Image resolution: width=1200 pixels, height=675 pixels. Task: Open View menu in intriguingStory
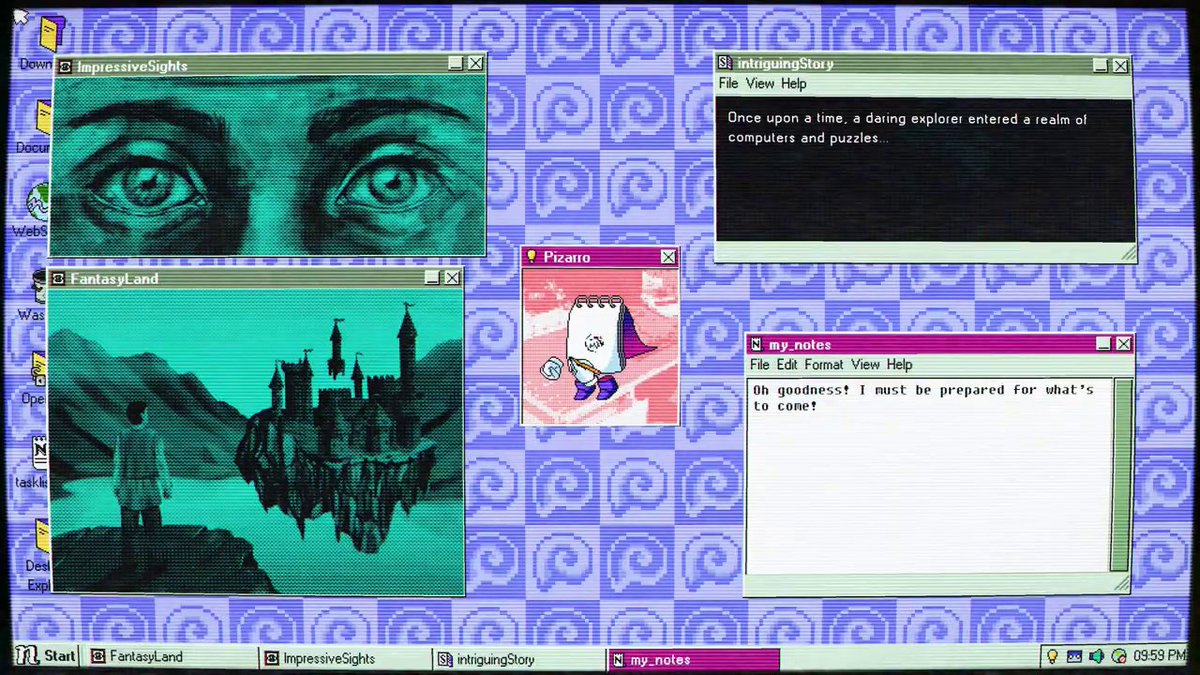tap(760, 84)
